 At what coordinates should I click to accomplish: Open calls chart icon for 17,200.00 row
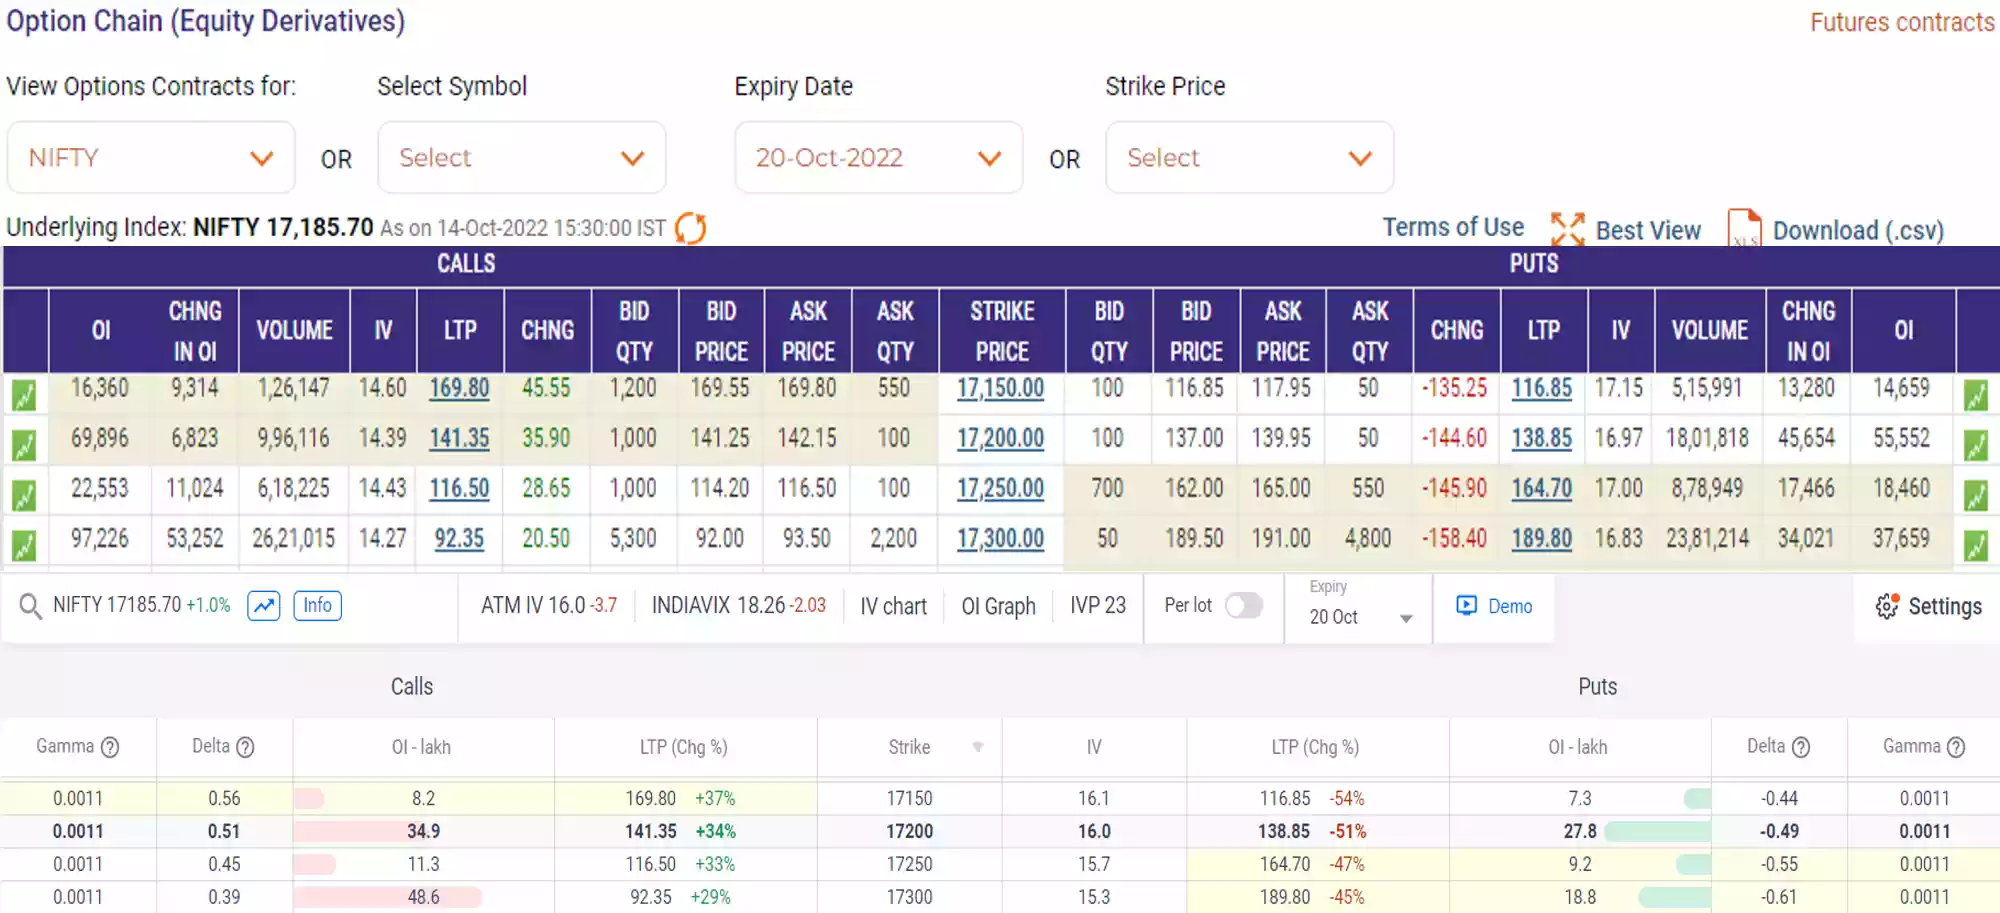click(24, 445)
